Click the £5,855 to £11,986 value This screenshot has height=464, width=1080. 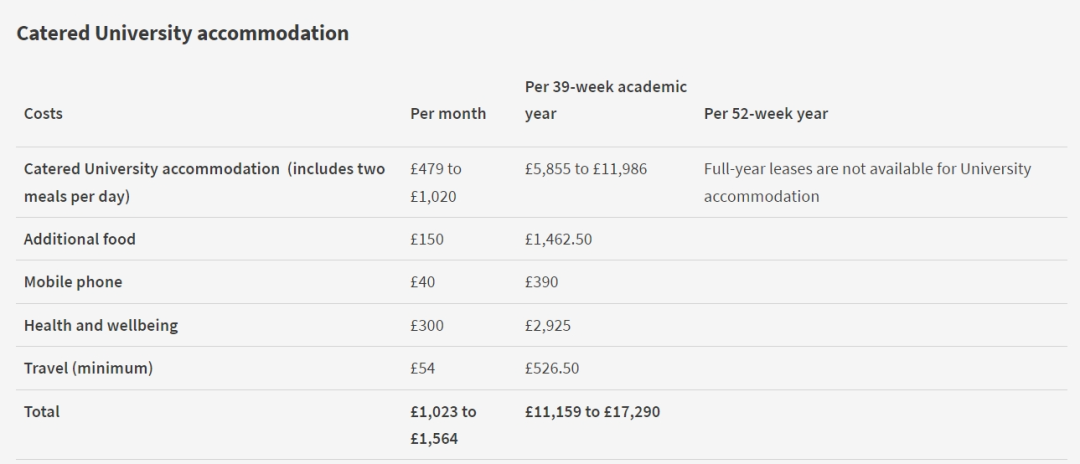click(x=585, y=169)
